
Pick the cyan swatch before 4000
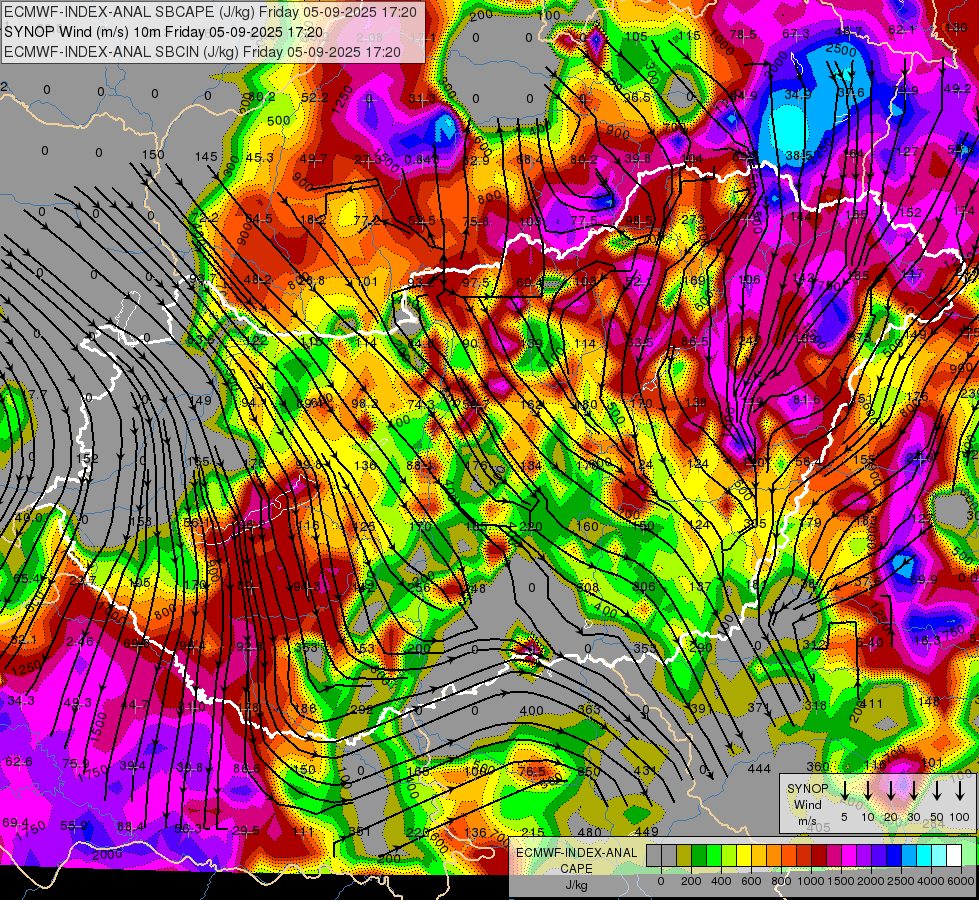924,856
